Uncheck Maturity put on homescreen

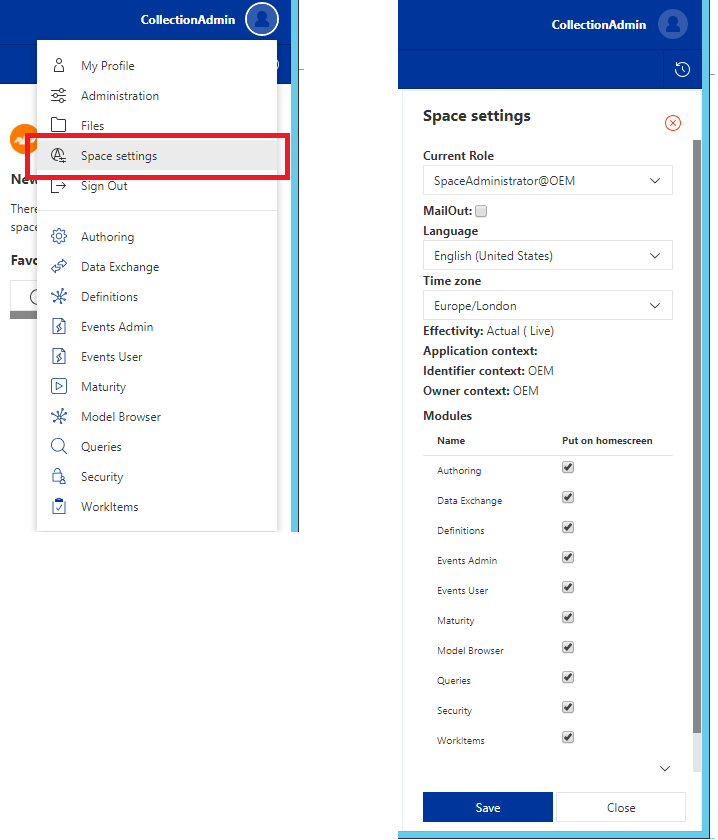click(568, 617)
